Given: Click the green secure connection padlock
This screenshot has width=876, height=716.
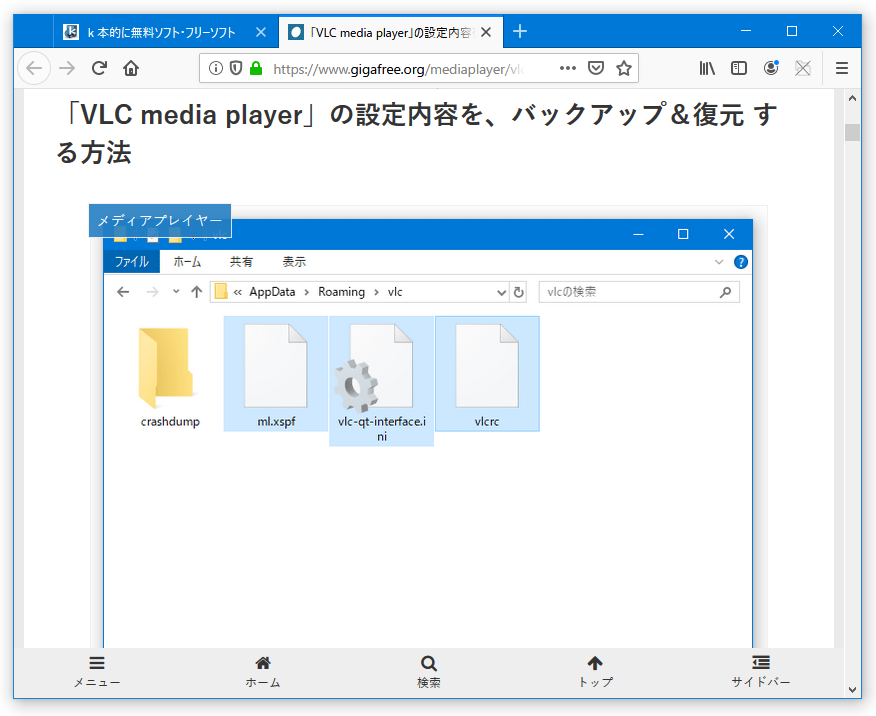Looking at the screenshot, I should pyautogui.click(x=256, y=68).
